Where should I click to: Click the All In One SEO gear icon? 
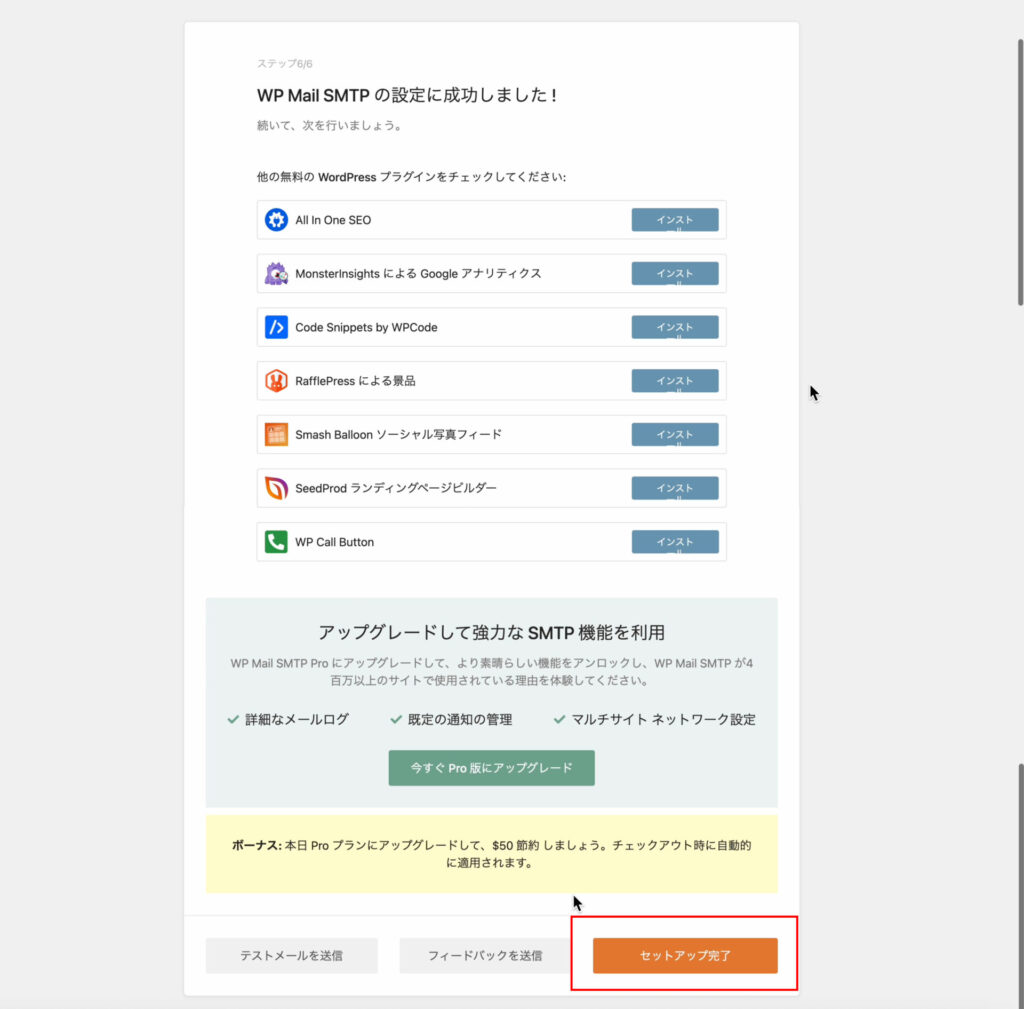coord(276,219)
